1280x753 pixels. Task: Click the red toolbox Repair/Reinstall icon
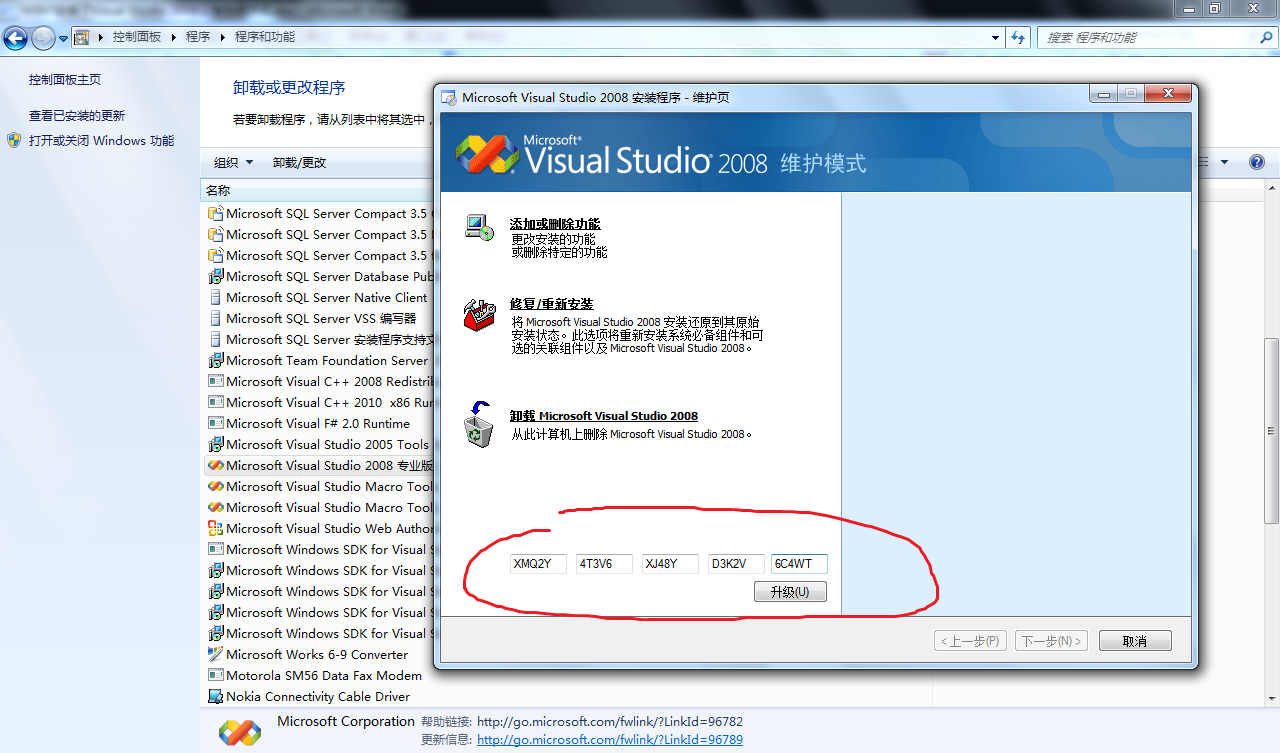click(x=479, y=314)
